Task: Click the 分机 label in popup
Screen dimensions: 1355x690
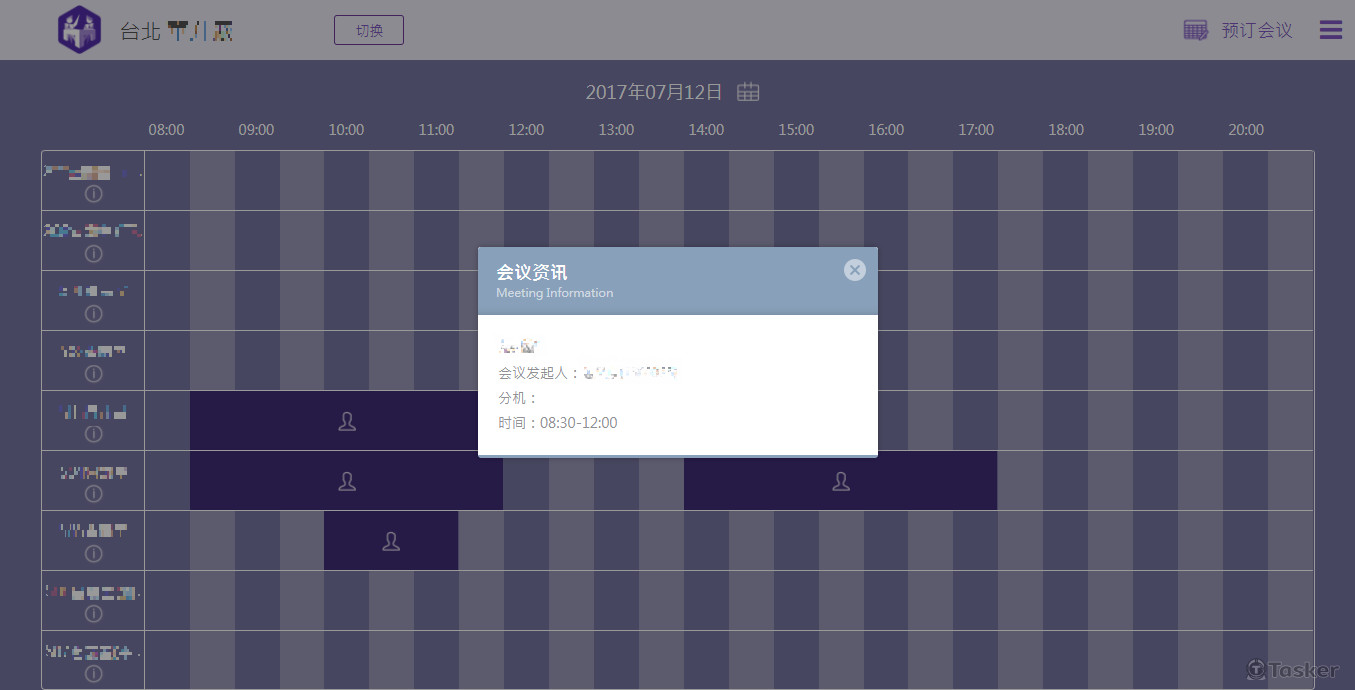Action: (518, 398)
